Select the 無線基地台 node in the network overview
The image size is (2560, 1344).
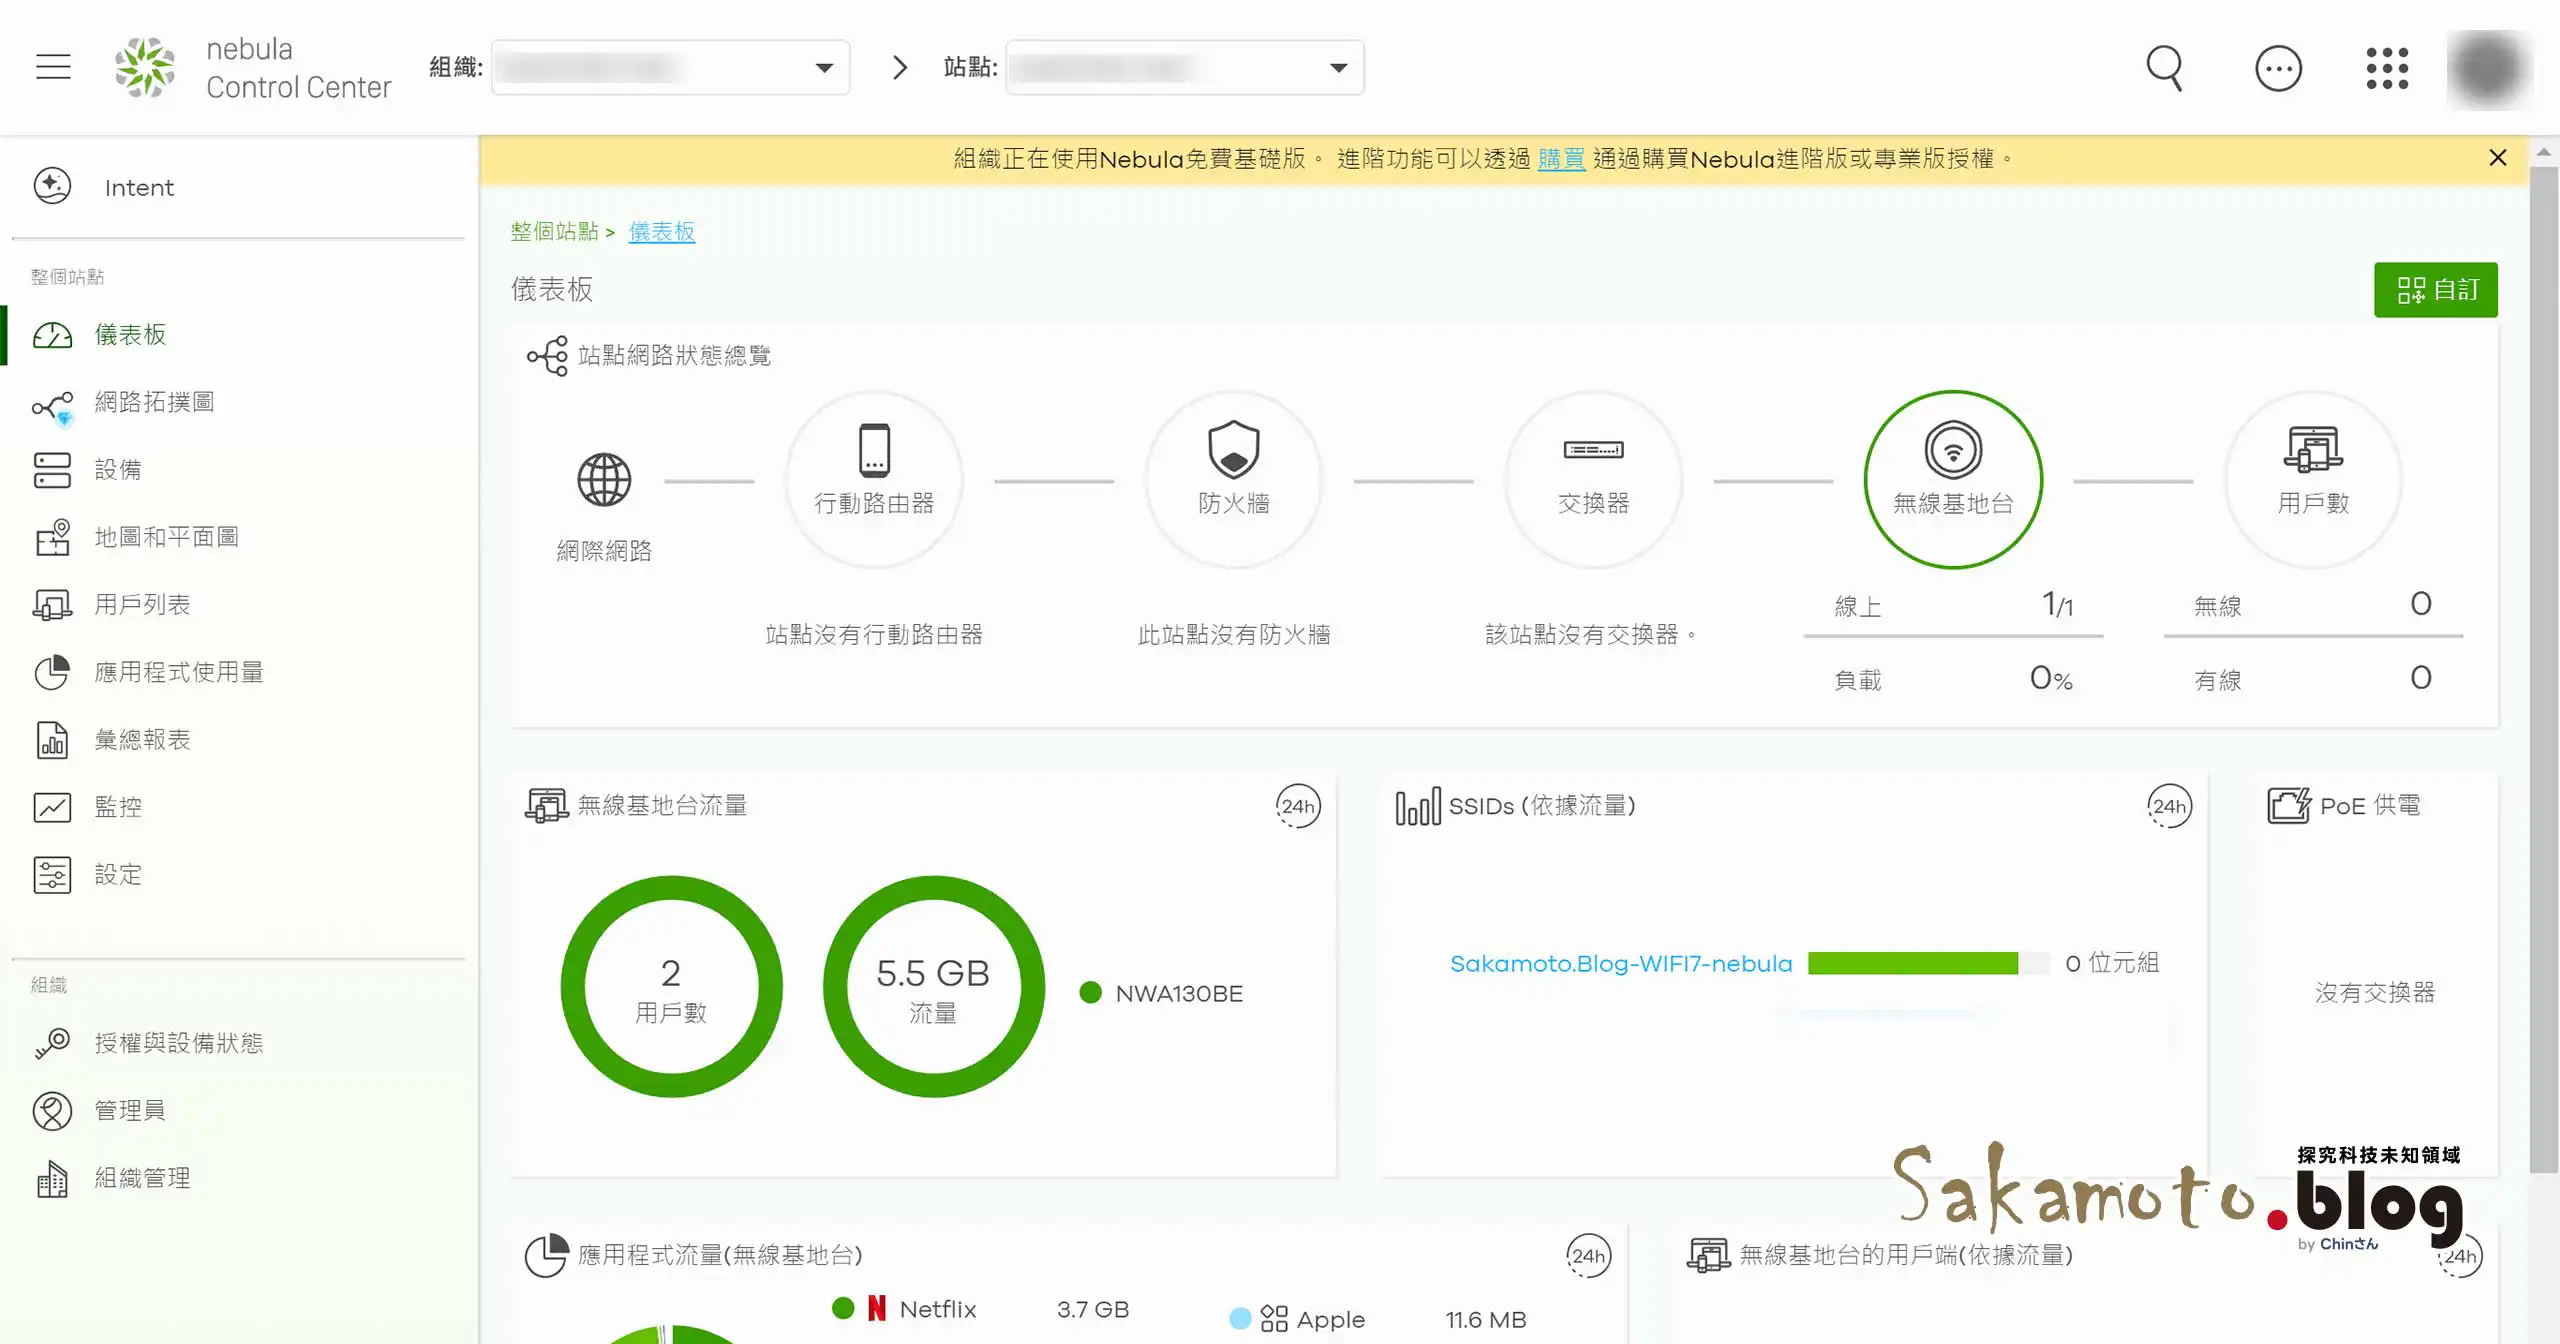click(1953, 479)
